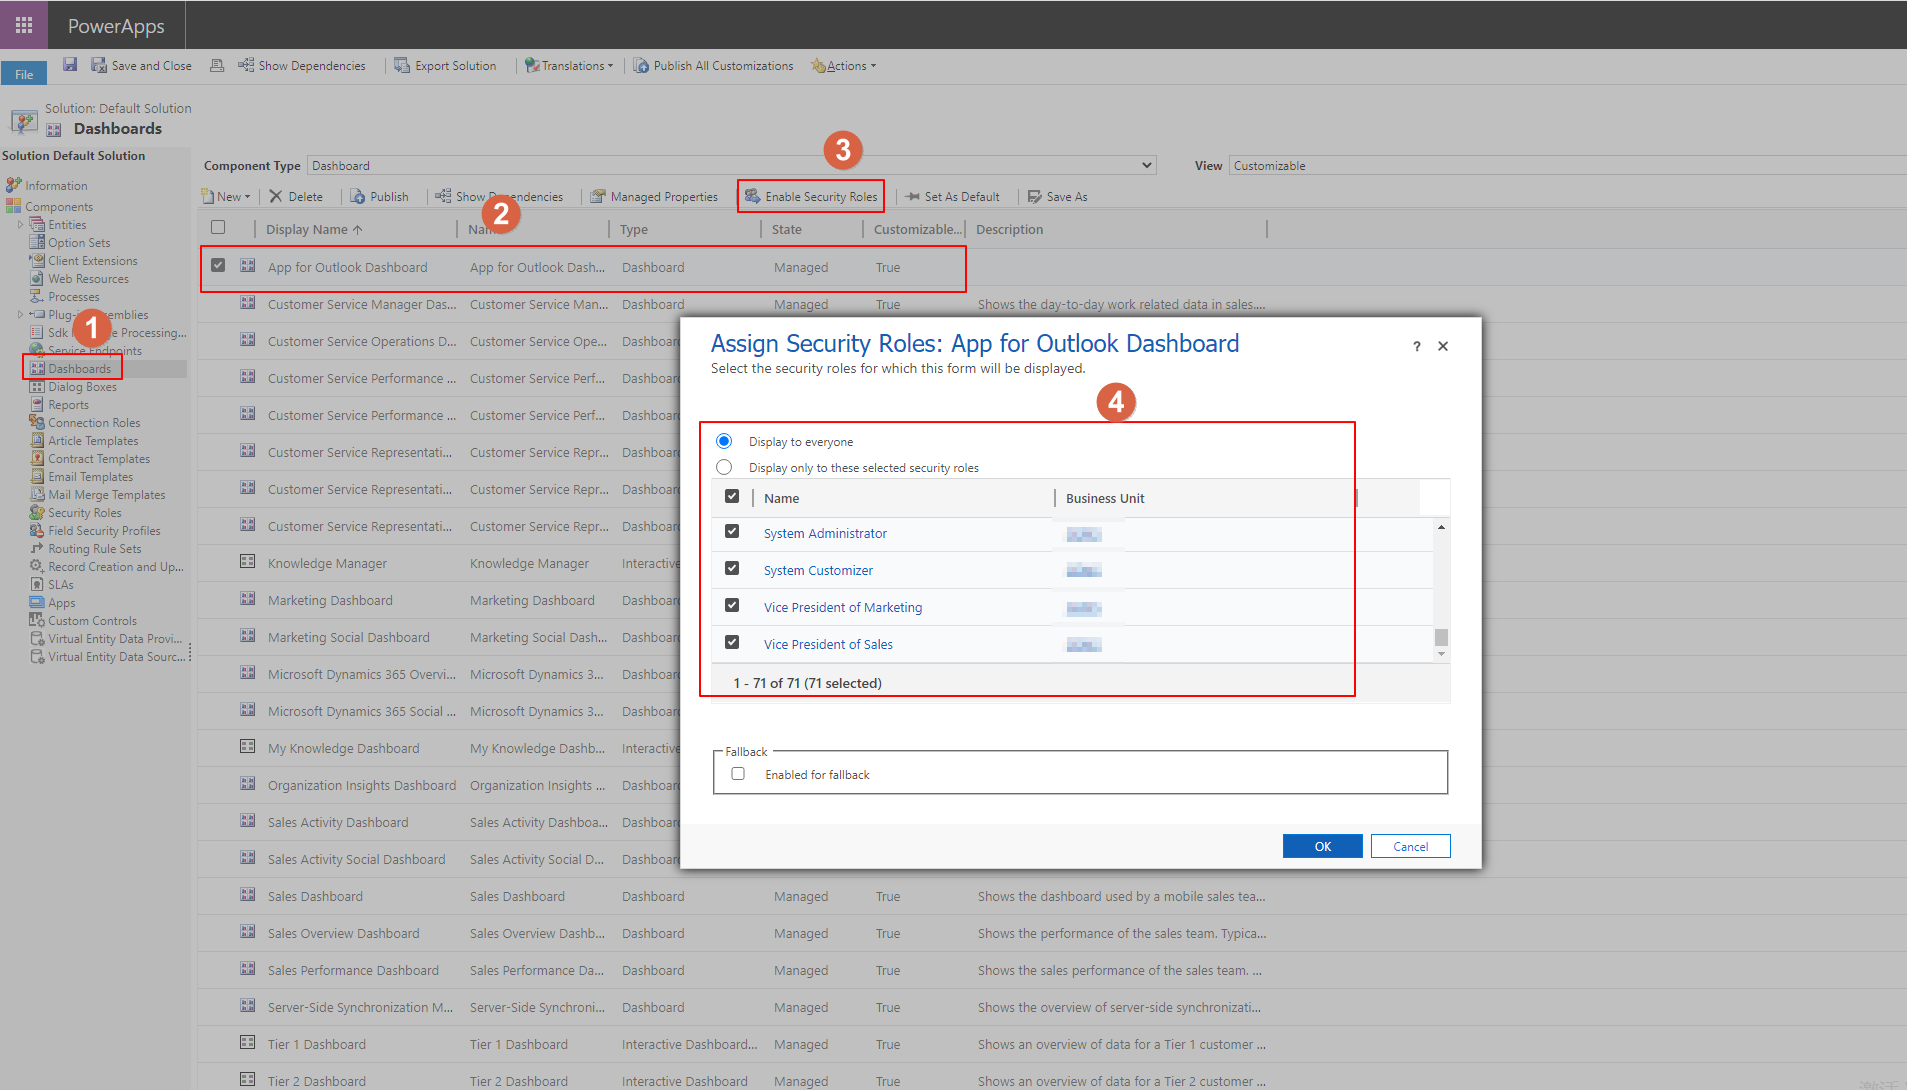Click Managed Properties
The width and height of the screenshot is (1907, 1090).
click(654, 196)
